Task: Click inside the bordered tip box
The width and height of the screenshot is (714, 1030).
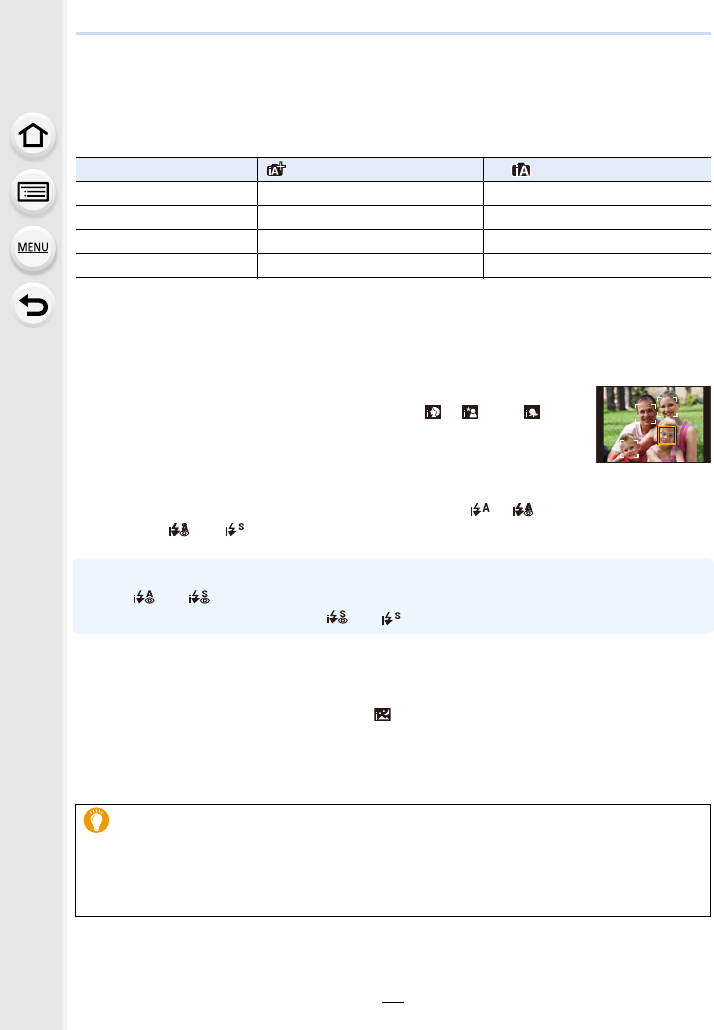Action: [x=393, y=861]
